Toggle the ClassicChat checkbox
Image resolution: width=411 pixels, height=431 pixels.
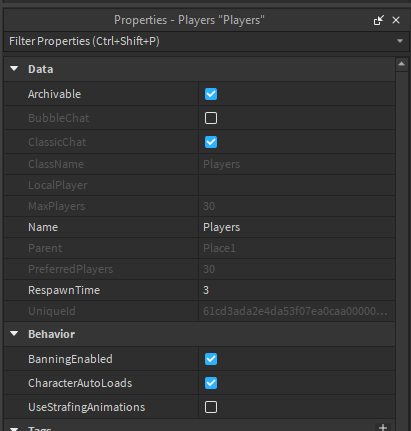(x=211, y=142)
